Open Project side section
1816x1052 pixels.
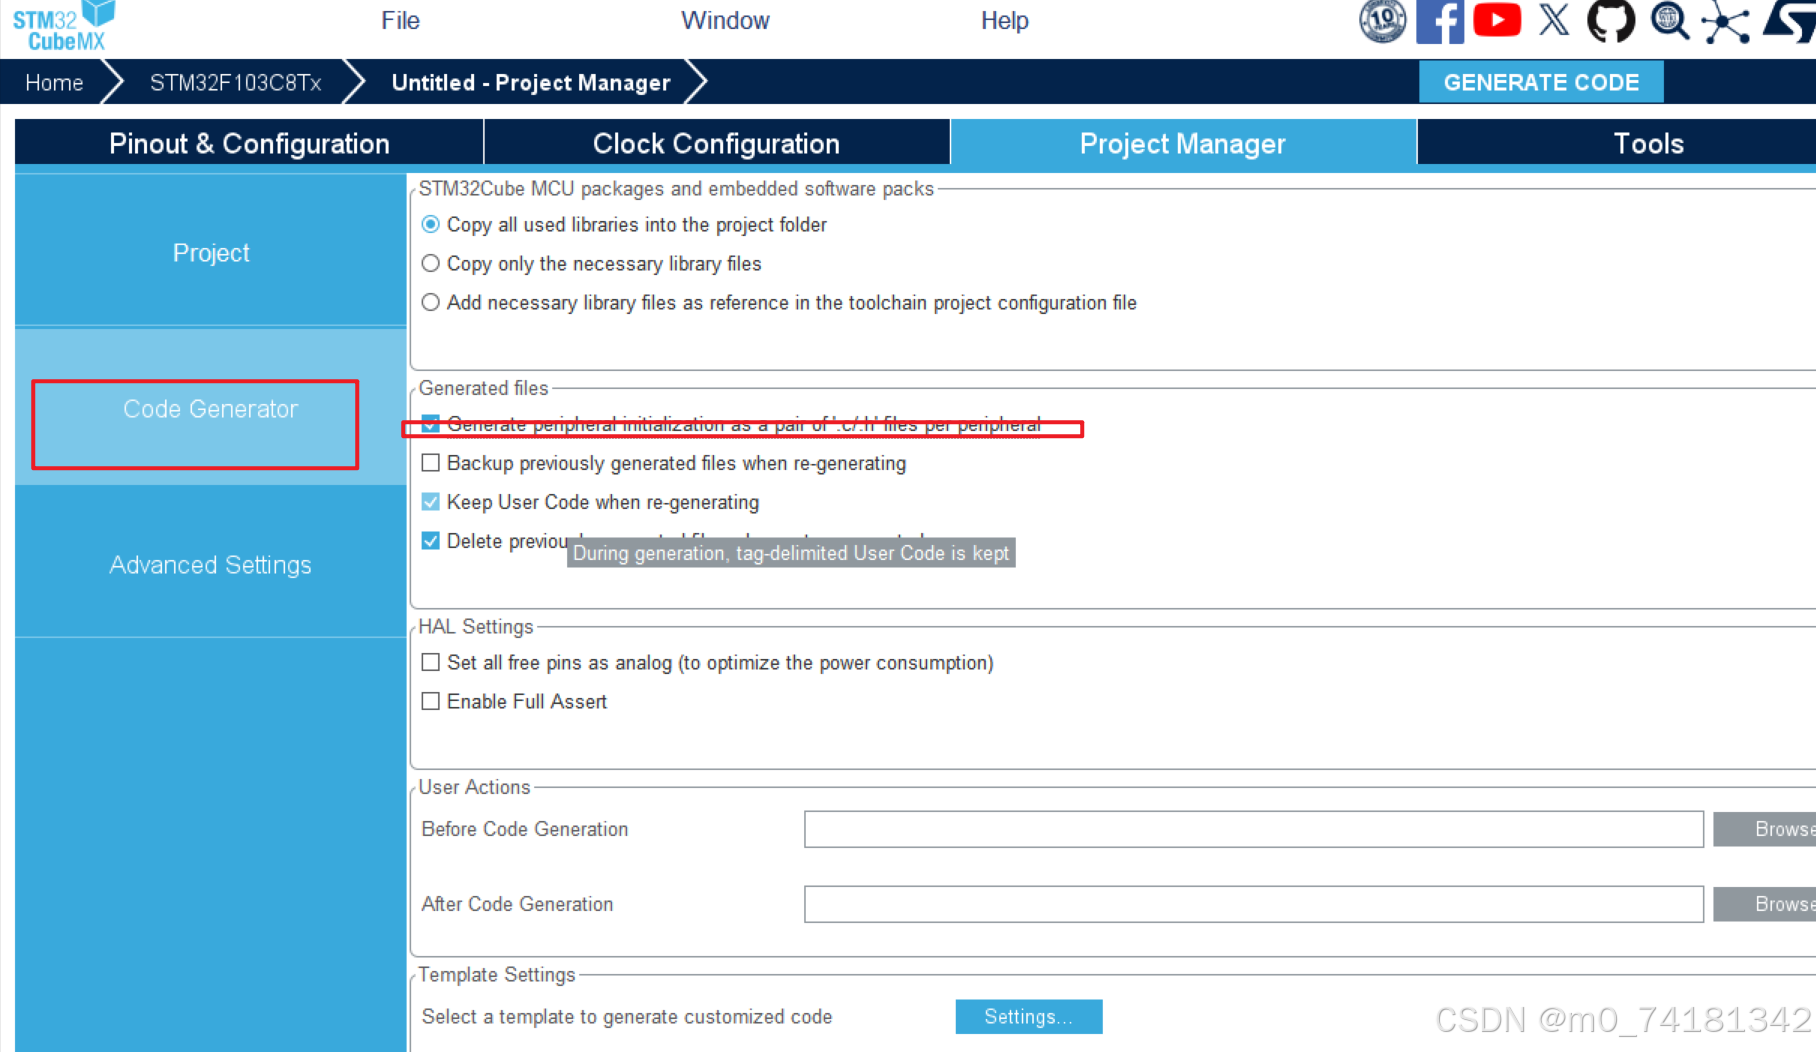click(210, 252)
